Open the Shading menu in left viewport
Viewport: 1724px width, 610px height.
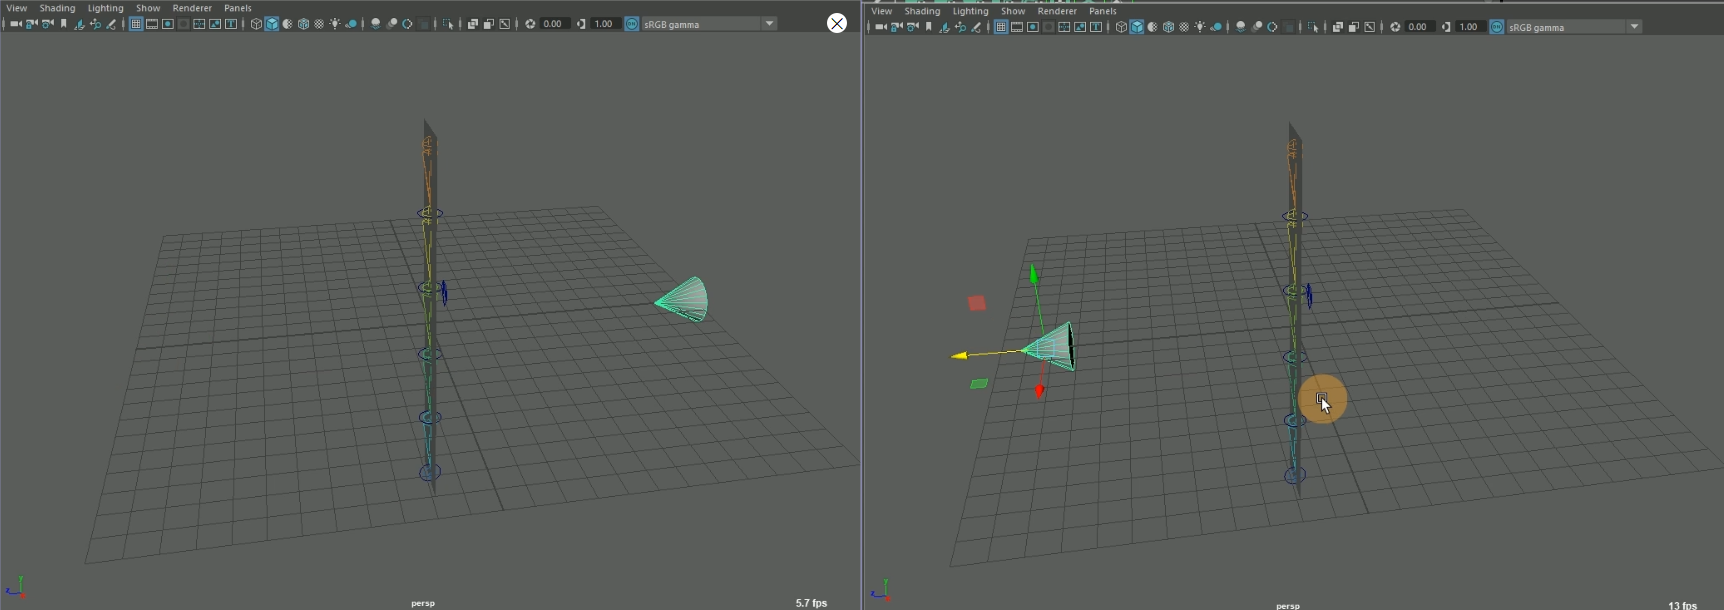[x=57, y=8]
